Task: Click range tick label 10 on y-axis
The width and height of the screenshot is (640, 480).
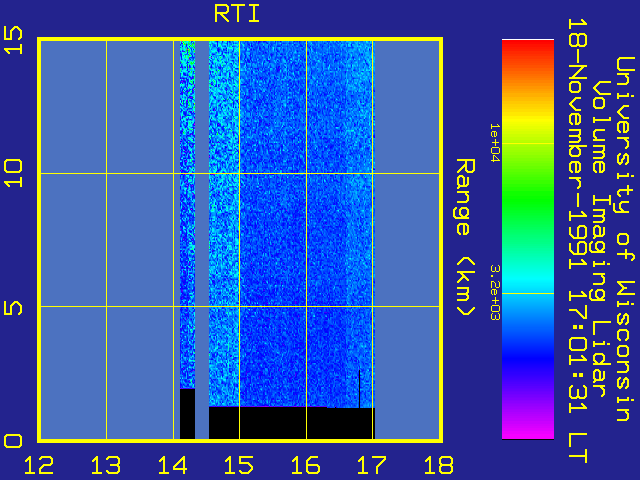Action: (13, 173)
